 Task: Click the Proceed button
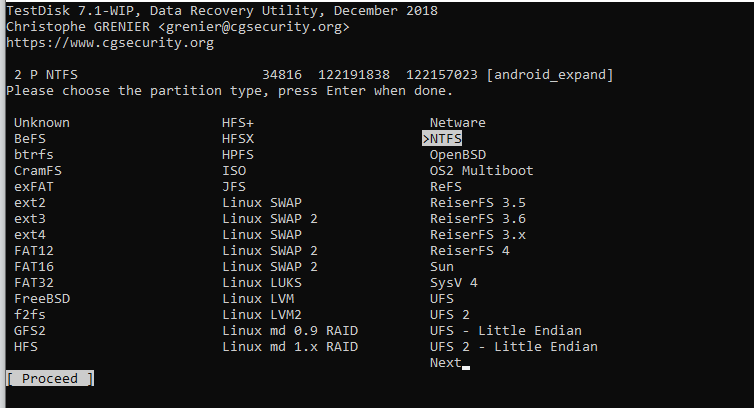coord(49,379)
